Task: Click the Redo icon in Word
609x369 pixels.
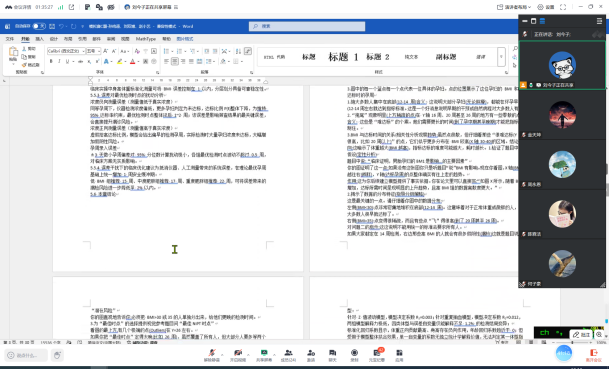Action: coord(73,26)
